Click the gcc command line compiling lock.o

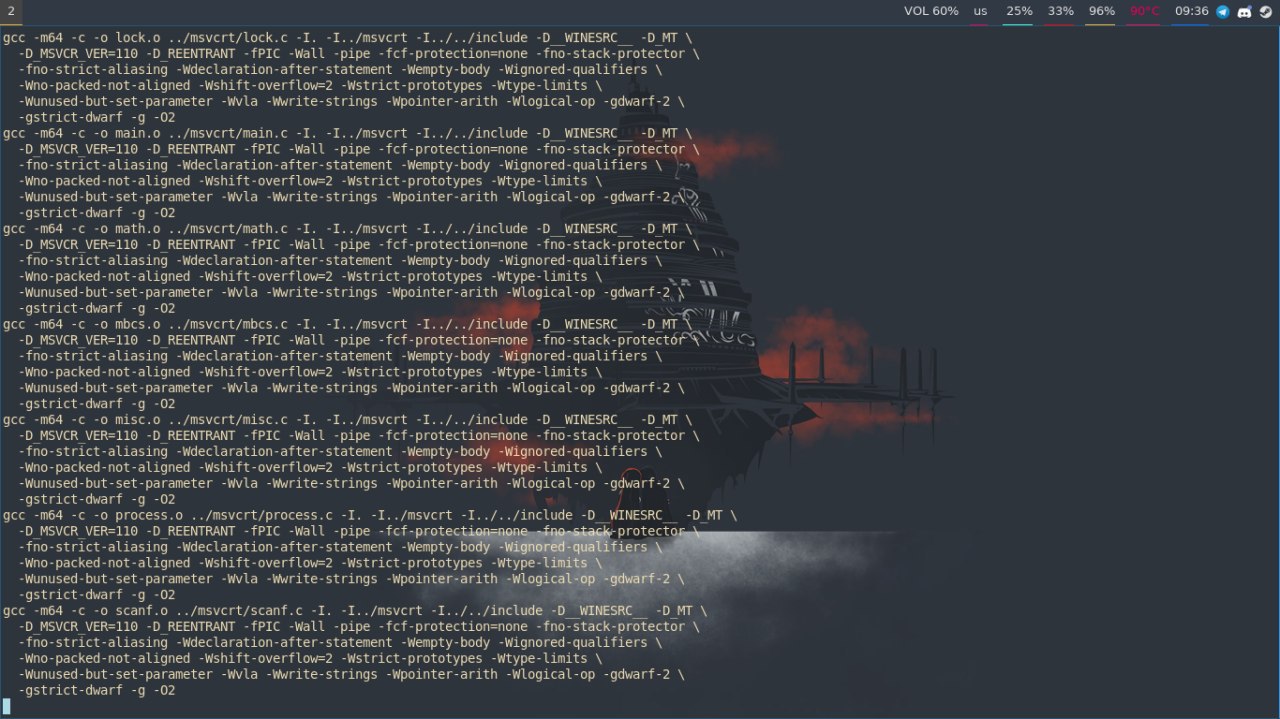coord(347,37)
